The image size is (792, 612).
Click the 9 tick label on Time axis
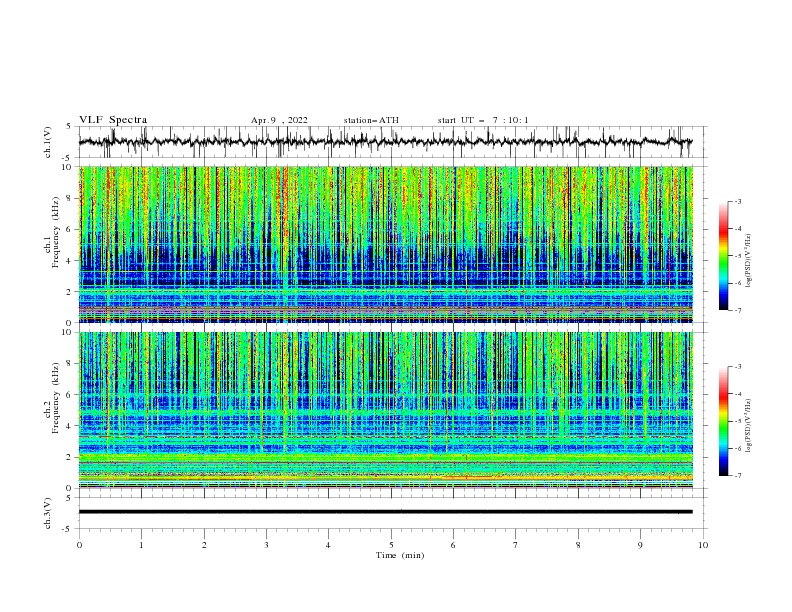point(640,545)
